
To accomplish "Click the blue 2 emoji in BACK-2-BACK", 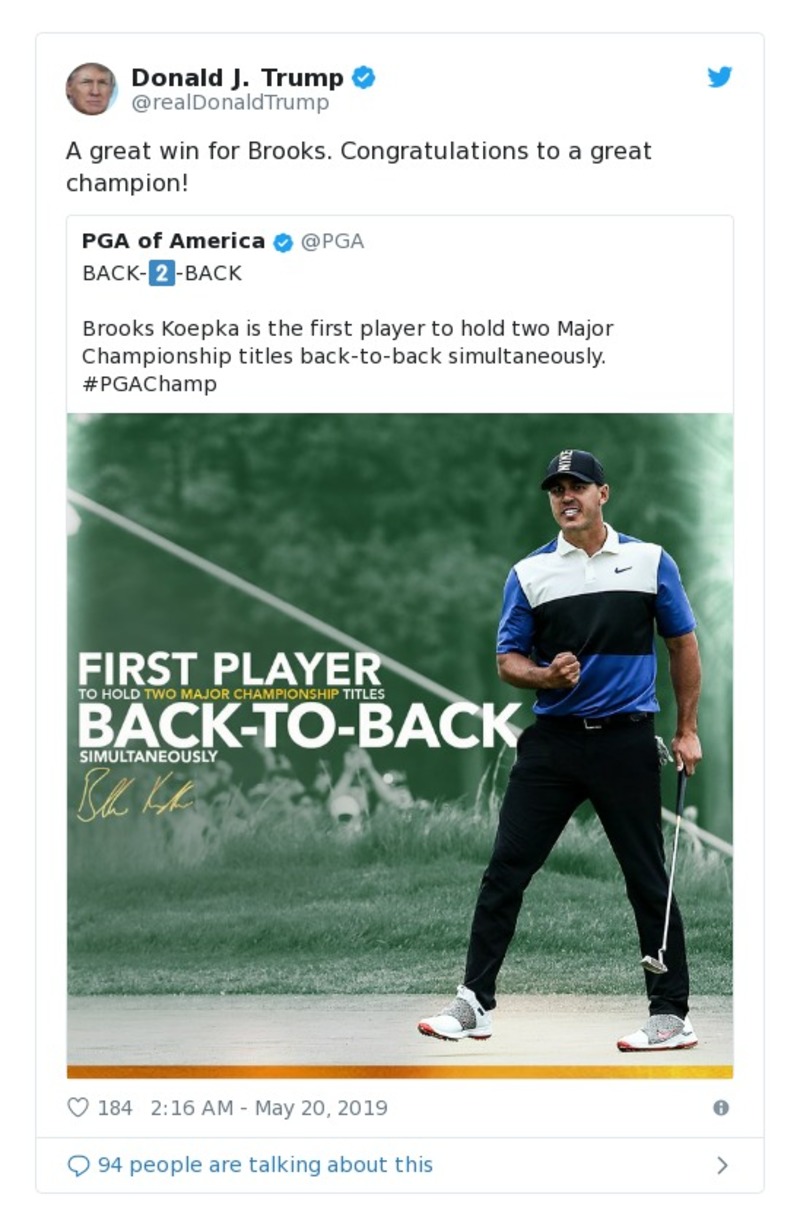I will pos(162,273).
